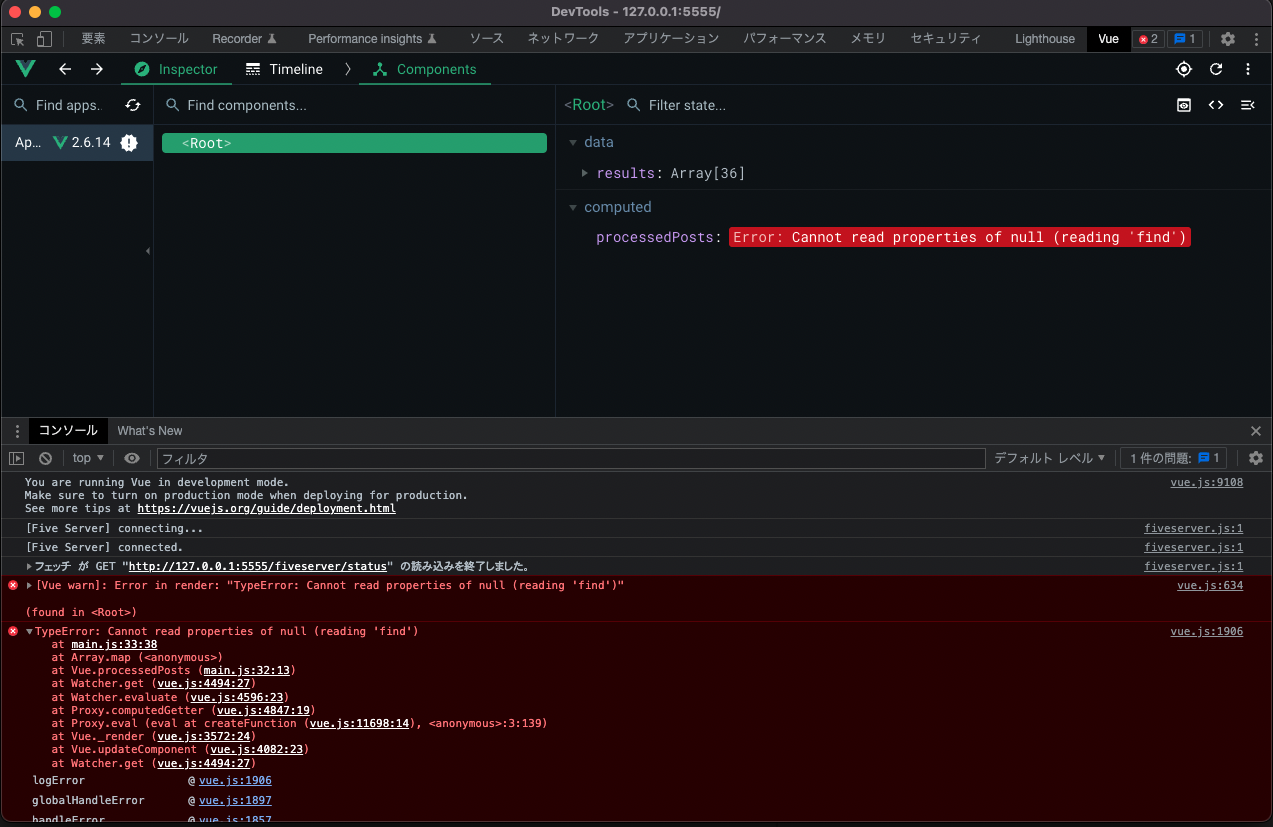Open the vuejs.org deployment guide link
This screenshot has width=1273, height=827.
266,508
